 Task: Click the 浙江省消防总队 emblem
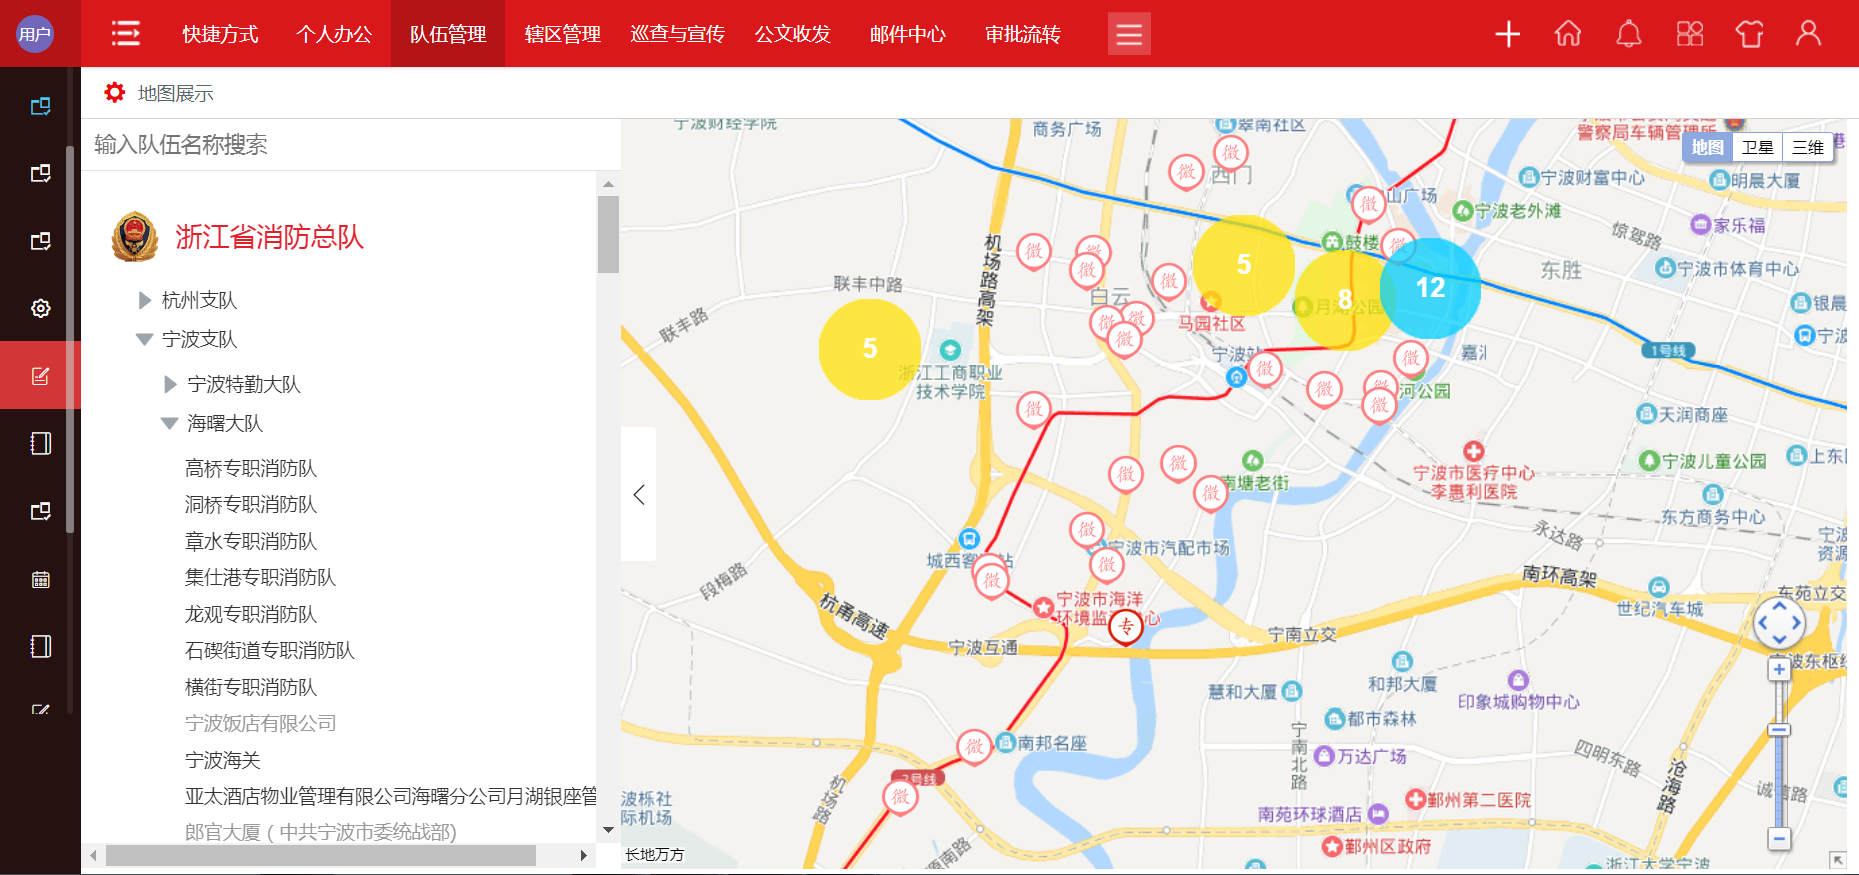click(x=135, y=237)
